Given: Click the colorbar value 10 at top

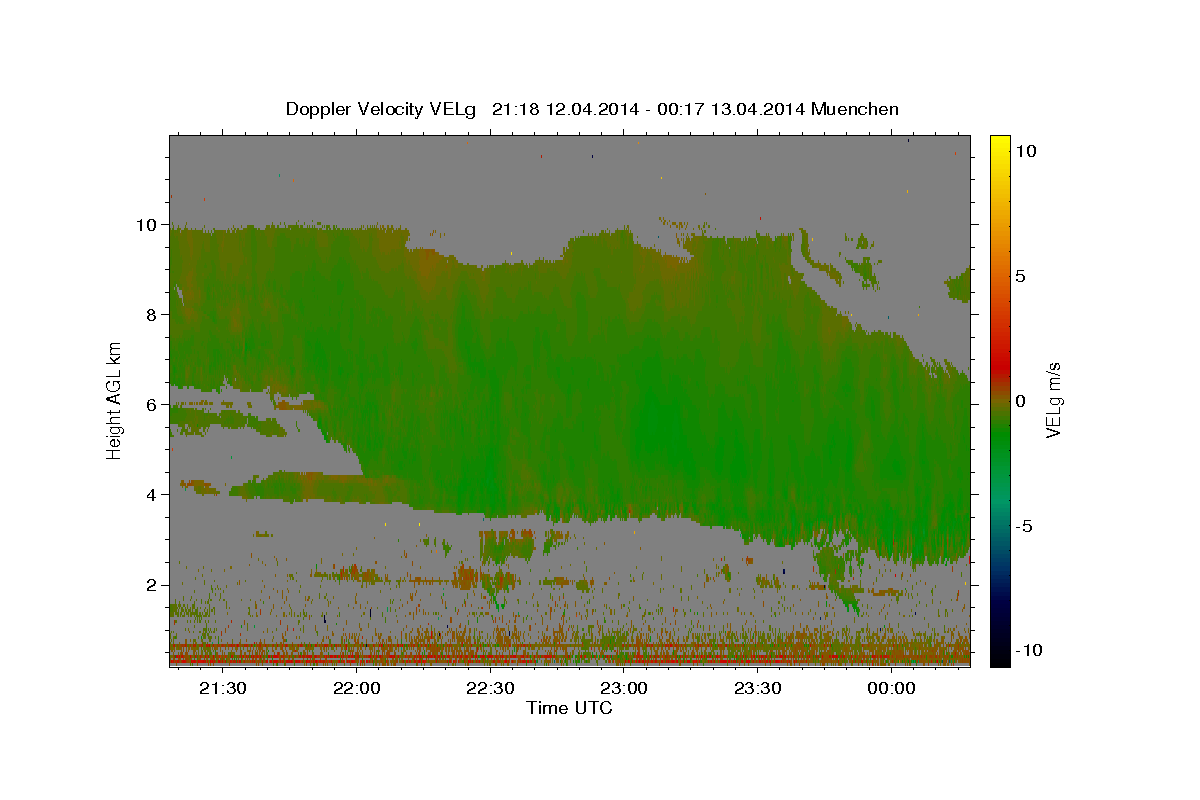Looking at the screenshot, I should pos(1025,151).
